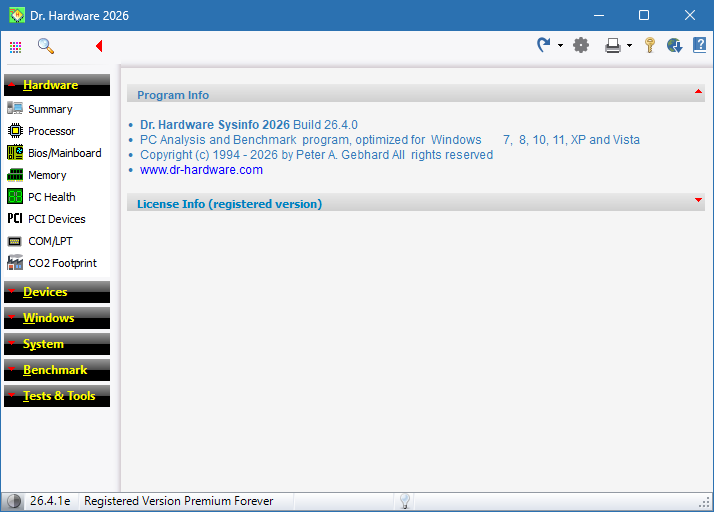
Task: Click the PCI logo icon
Action: point(15,219)
